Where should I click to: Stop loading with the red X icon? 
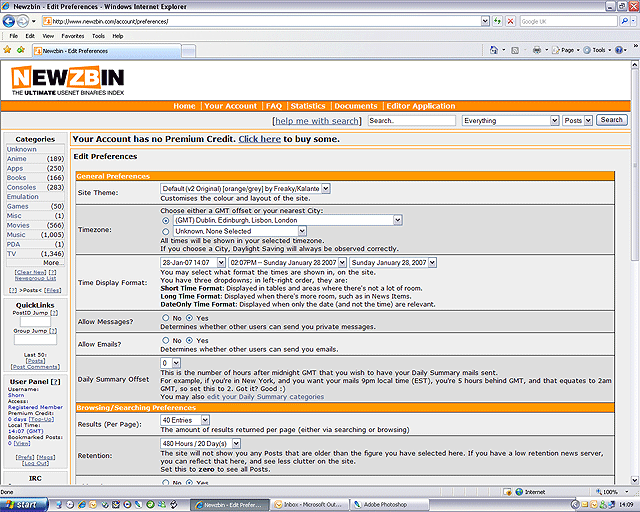tap(510, 21)
